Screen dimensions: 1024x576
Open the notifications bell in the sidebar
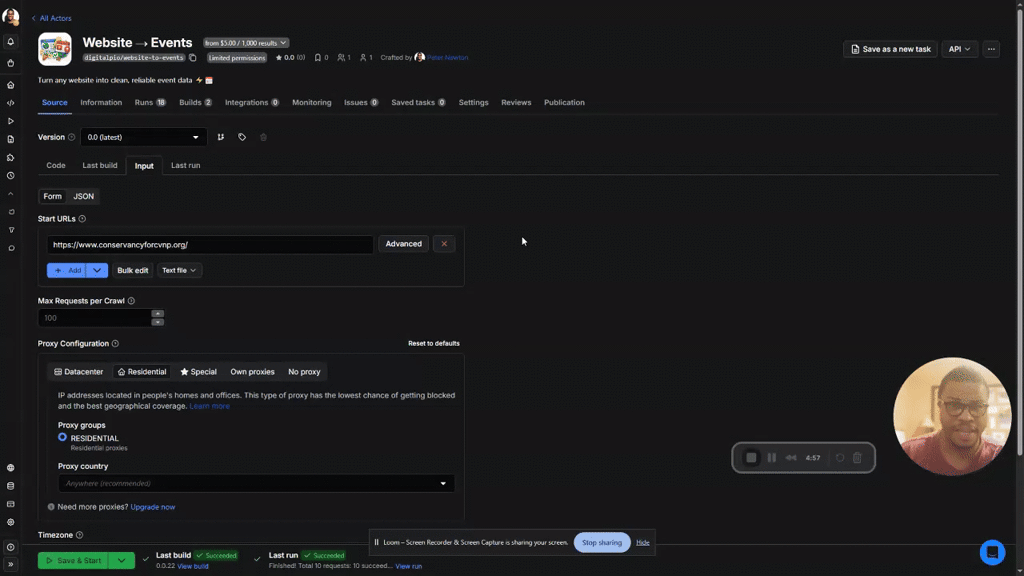click(10, 42)
